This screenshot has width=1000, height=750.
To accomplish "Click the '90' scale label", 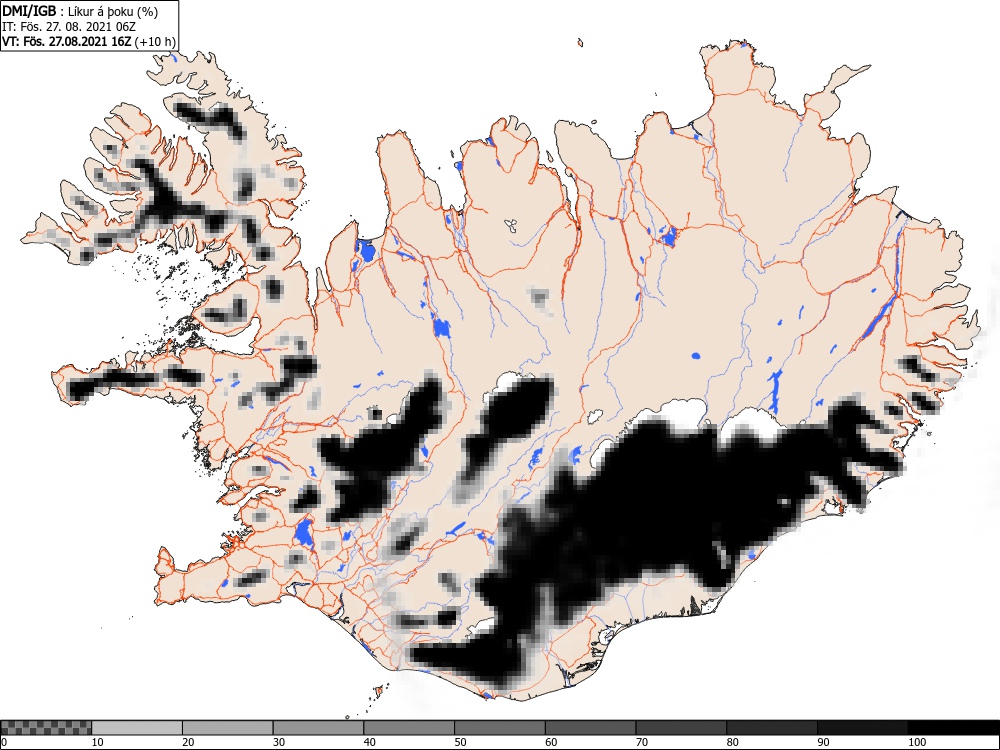I will (823, 742).
